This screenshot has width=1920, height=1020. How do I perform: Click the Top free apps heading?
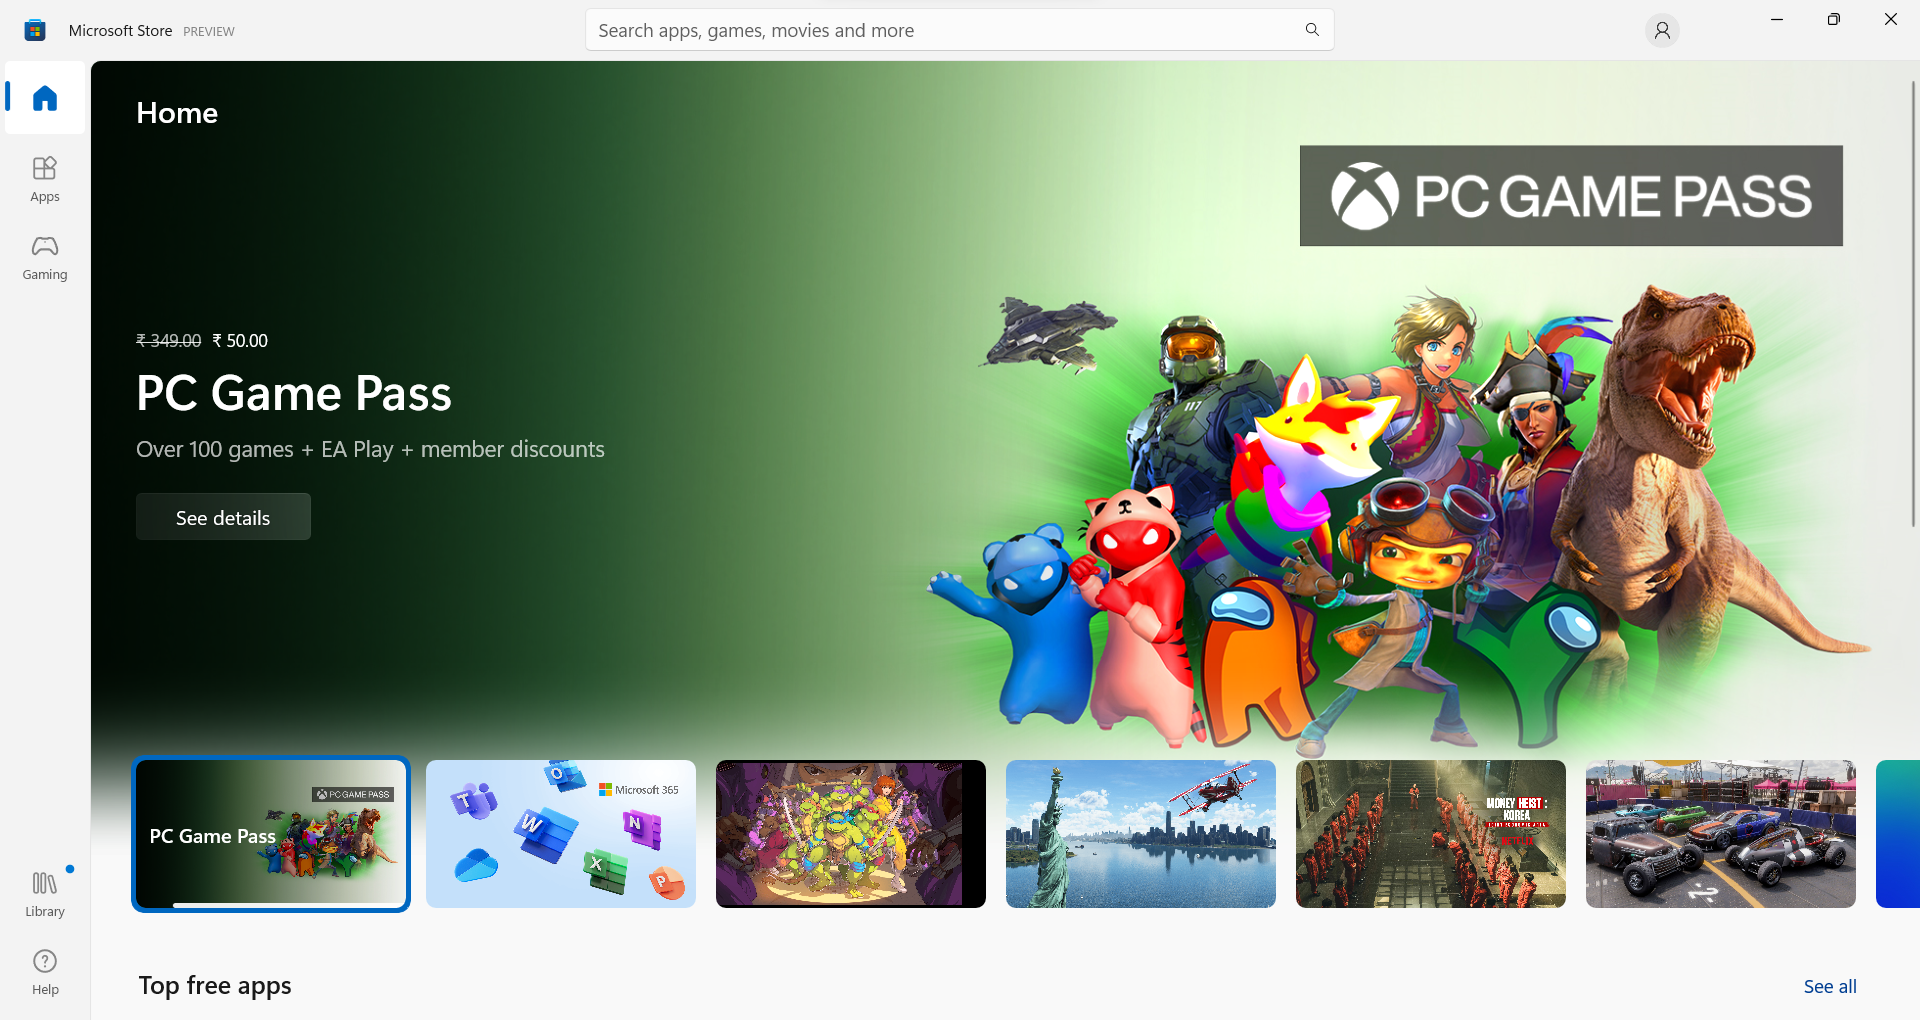point(215,986)
